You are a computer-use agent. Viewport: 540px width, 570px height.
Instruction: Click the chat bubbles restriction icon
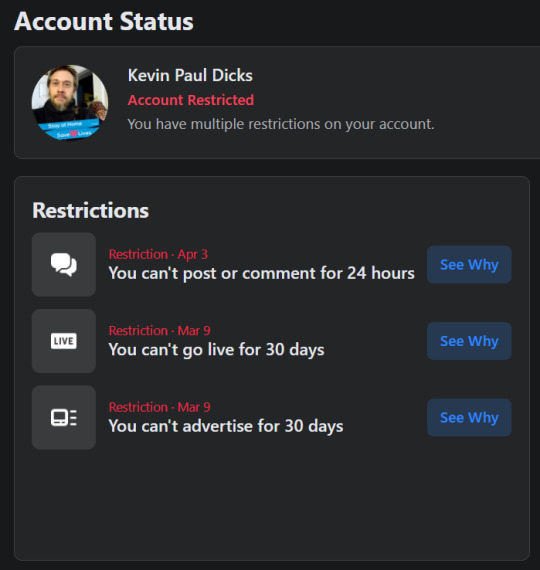(x=64, y=264)
